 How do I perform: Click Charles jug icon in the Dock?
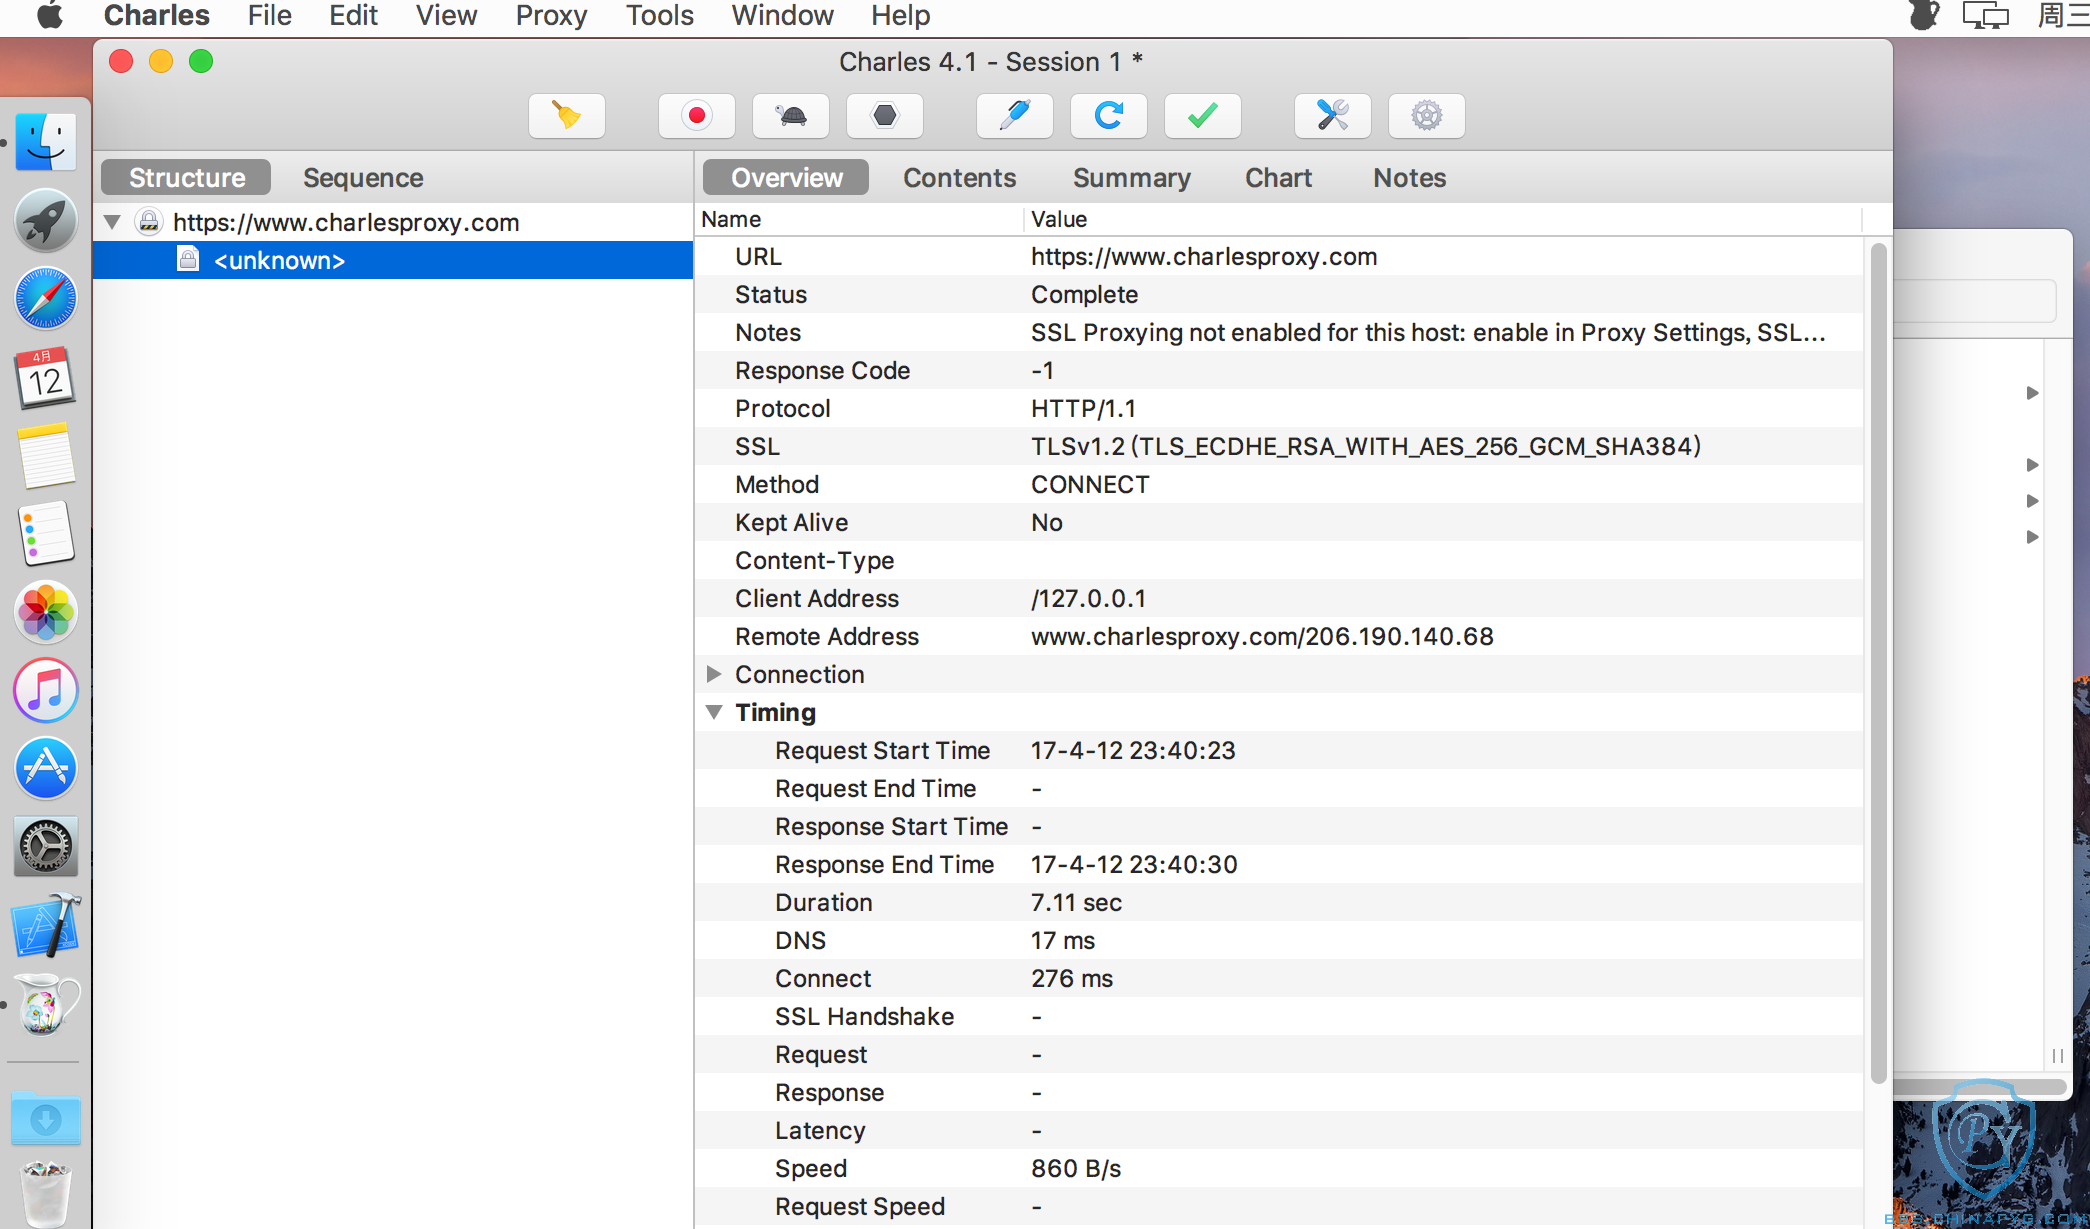[x=45, y=1004]
